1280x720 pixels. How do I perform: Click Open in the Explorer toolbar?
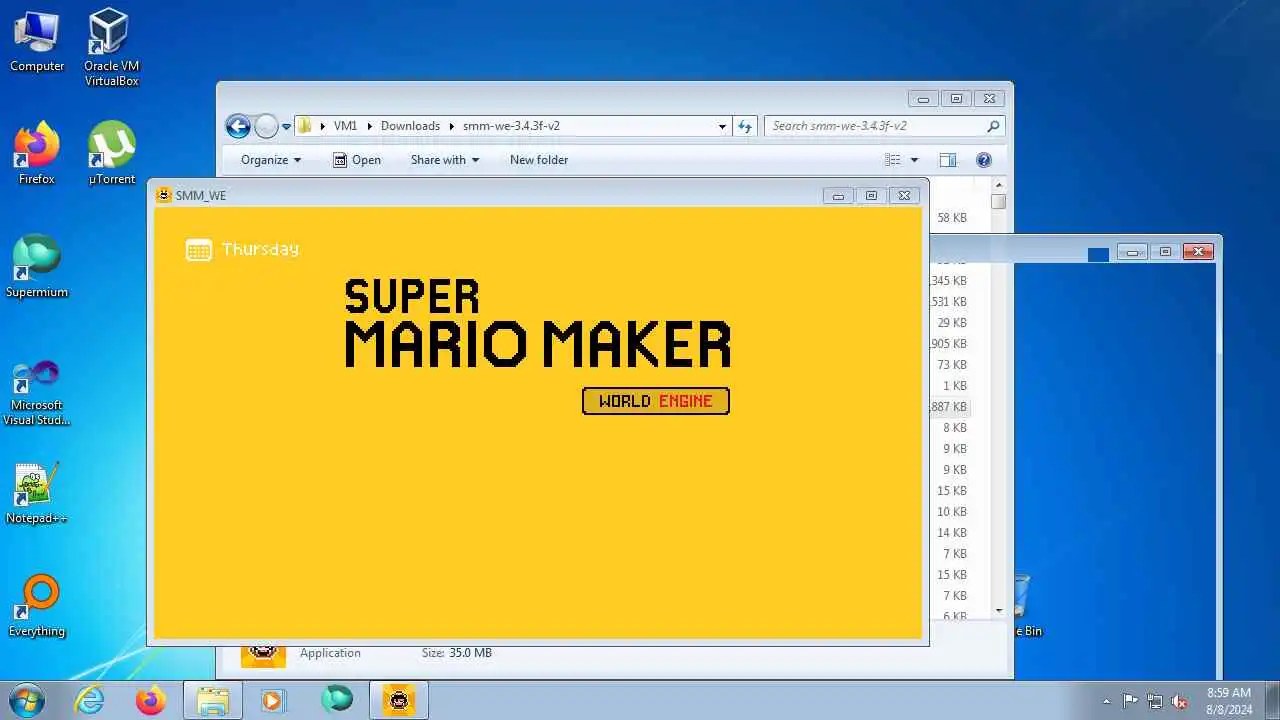357,160
